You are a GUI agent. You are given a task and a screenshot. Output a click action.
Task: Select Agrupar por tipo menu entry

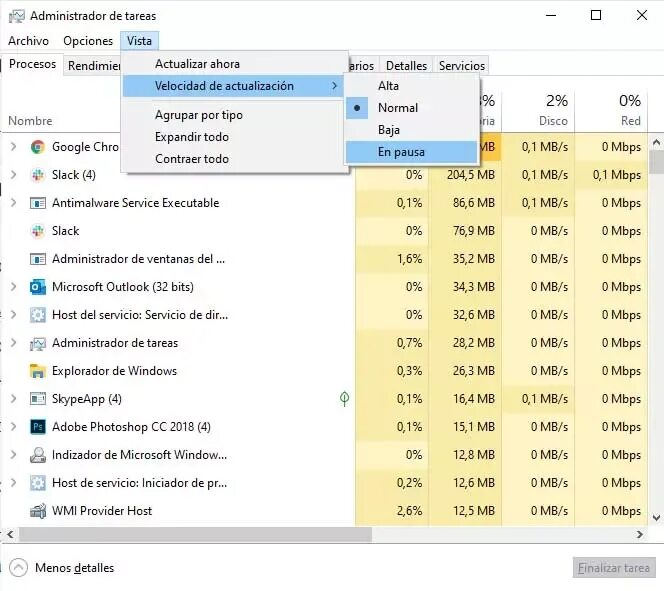pyautogui.click(x=233, y=115)
